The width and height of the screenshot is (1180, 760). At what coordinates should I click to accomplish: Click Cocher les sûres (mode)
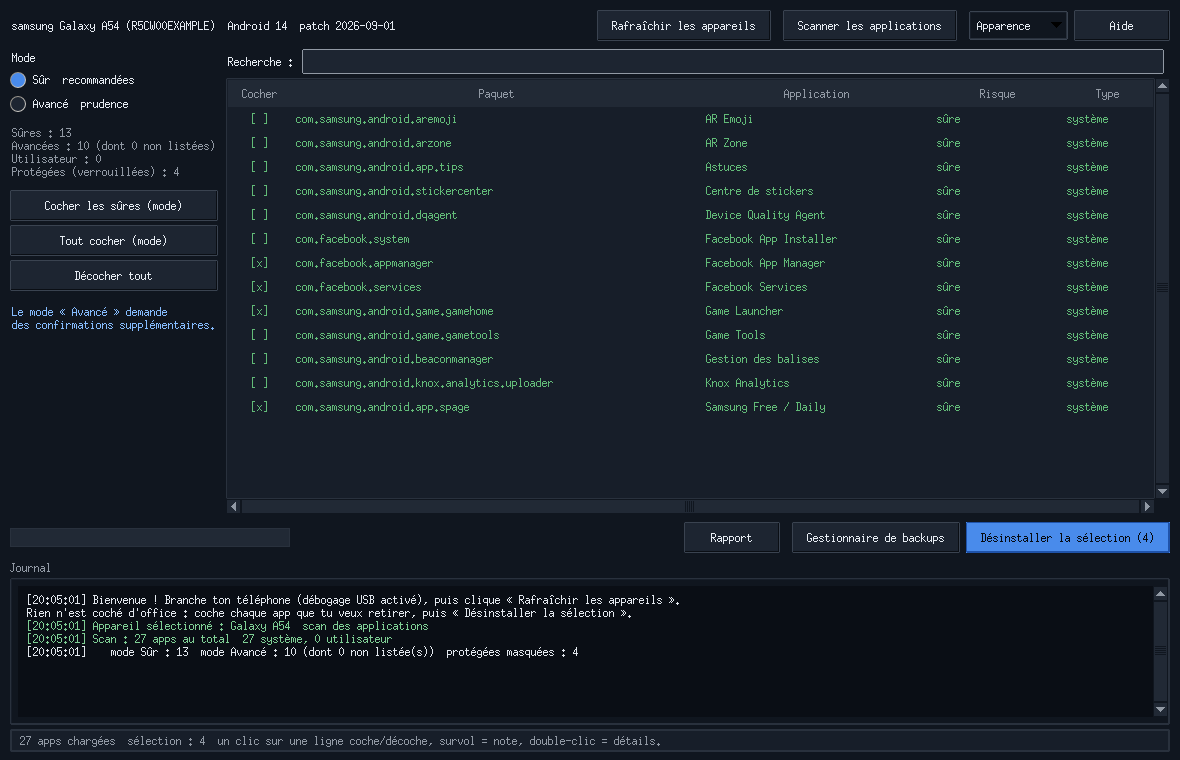tap(114, 206)
